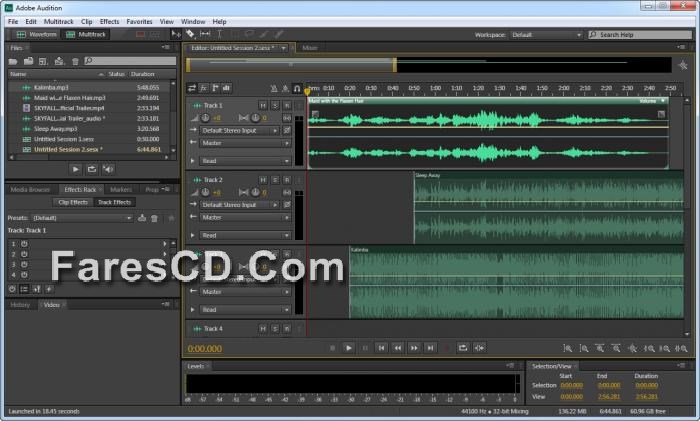Adjust Track 2 volume knob
The height and width of the screenshot is (421, 700).
click(205, 192)
